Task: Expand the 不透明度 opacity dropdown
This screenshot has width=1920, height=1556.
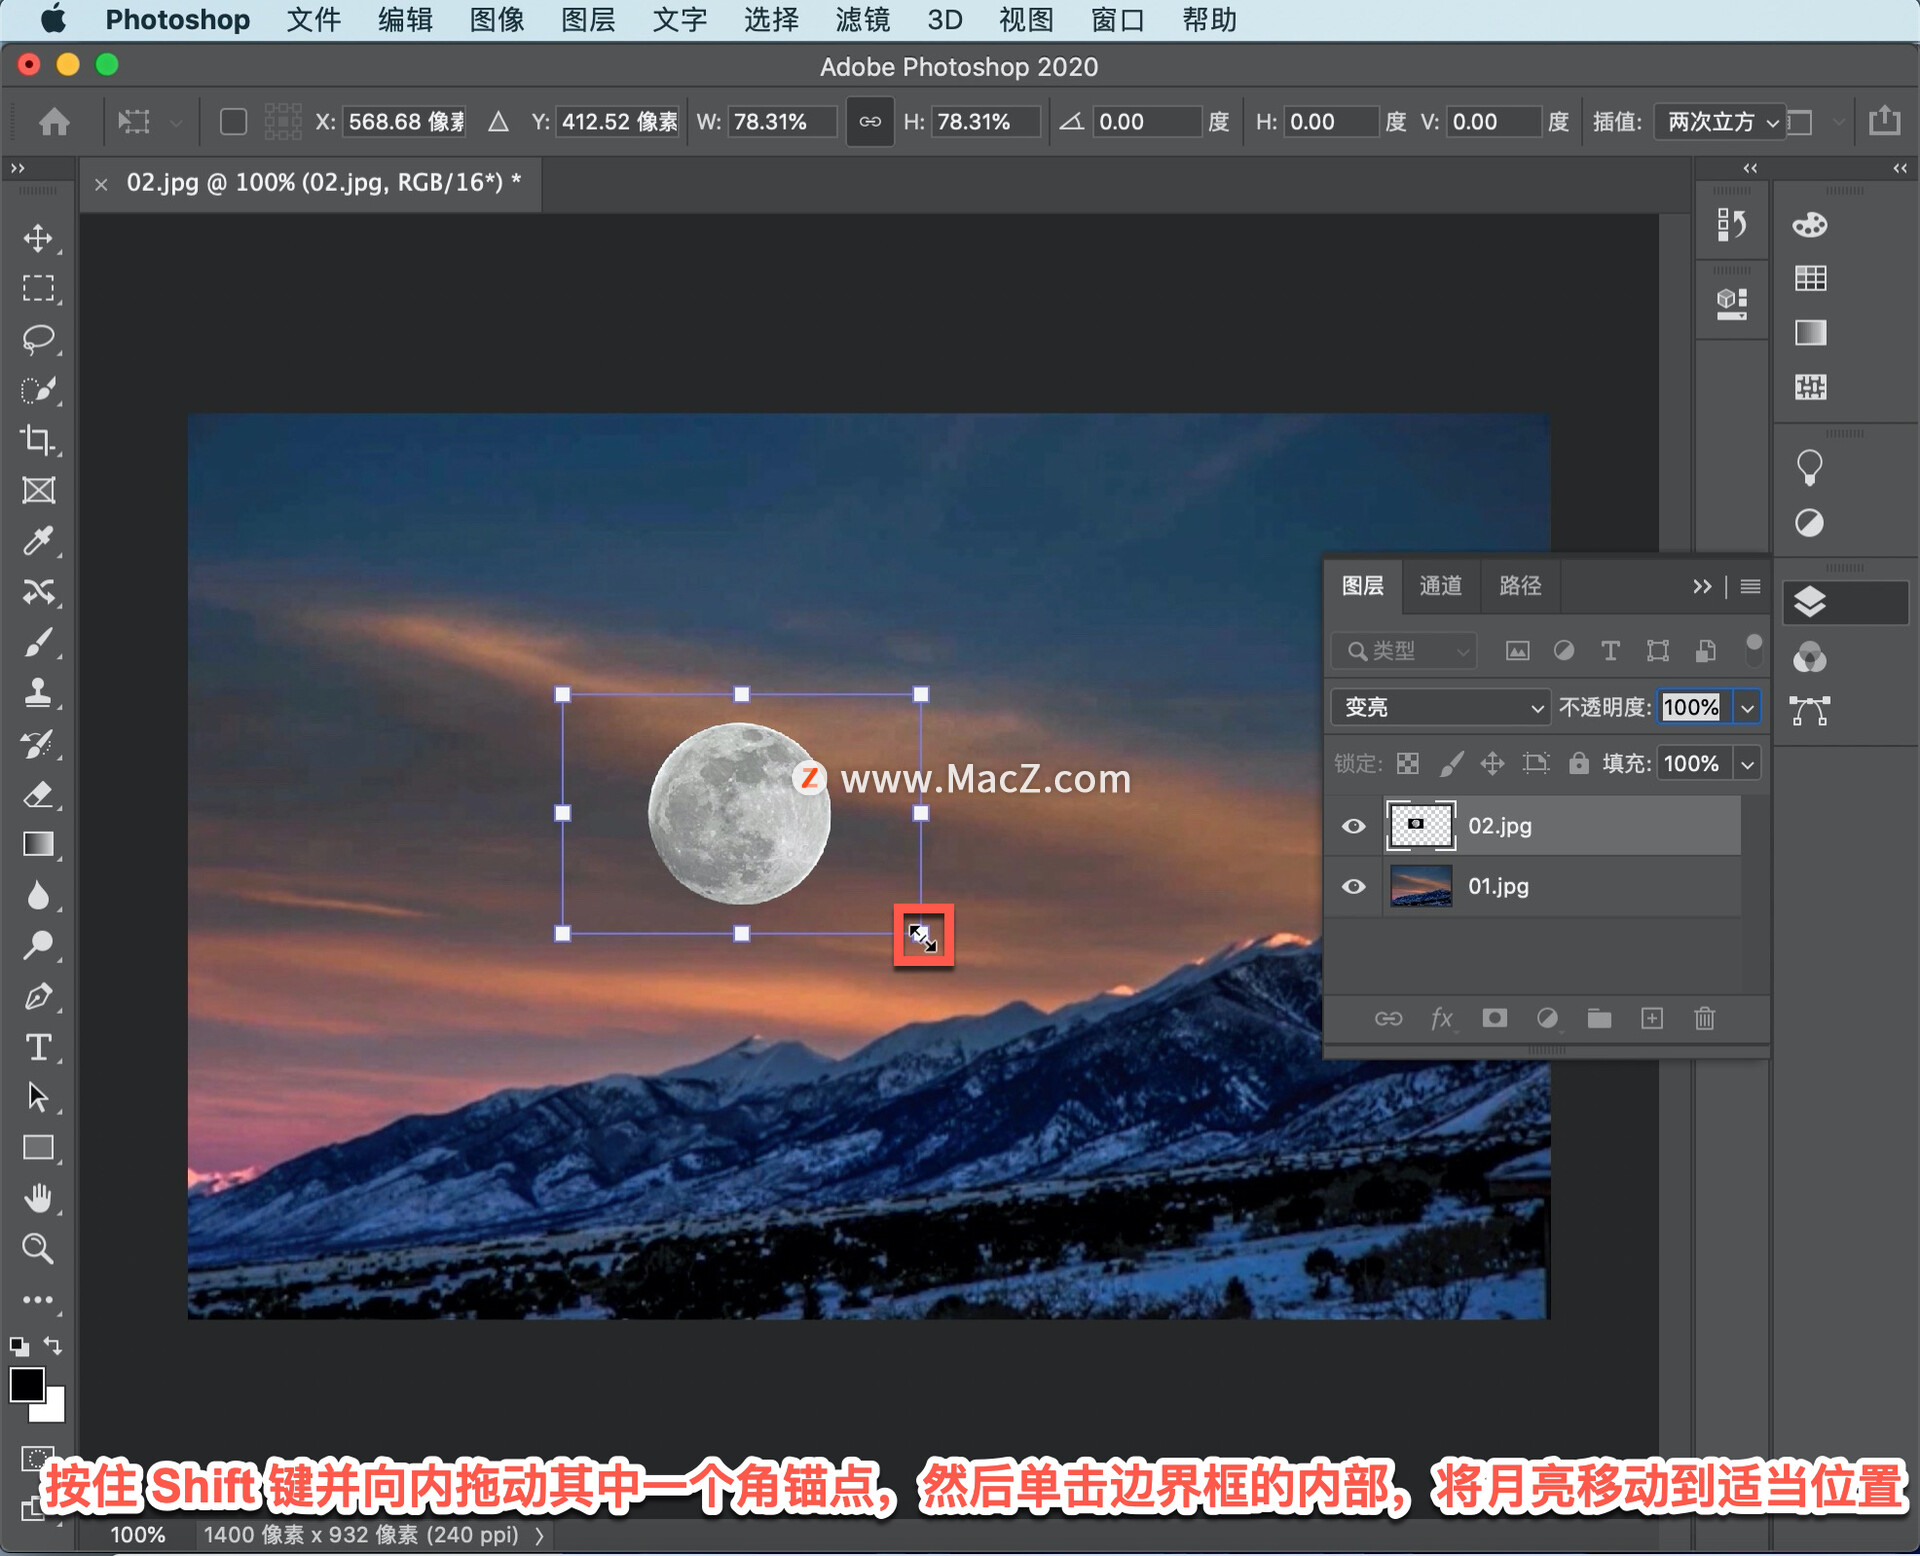Action: pos(1750,705)
